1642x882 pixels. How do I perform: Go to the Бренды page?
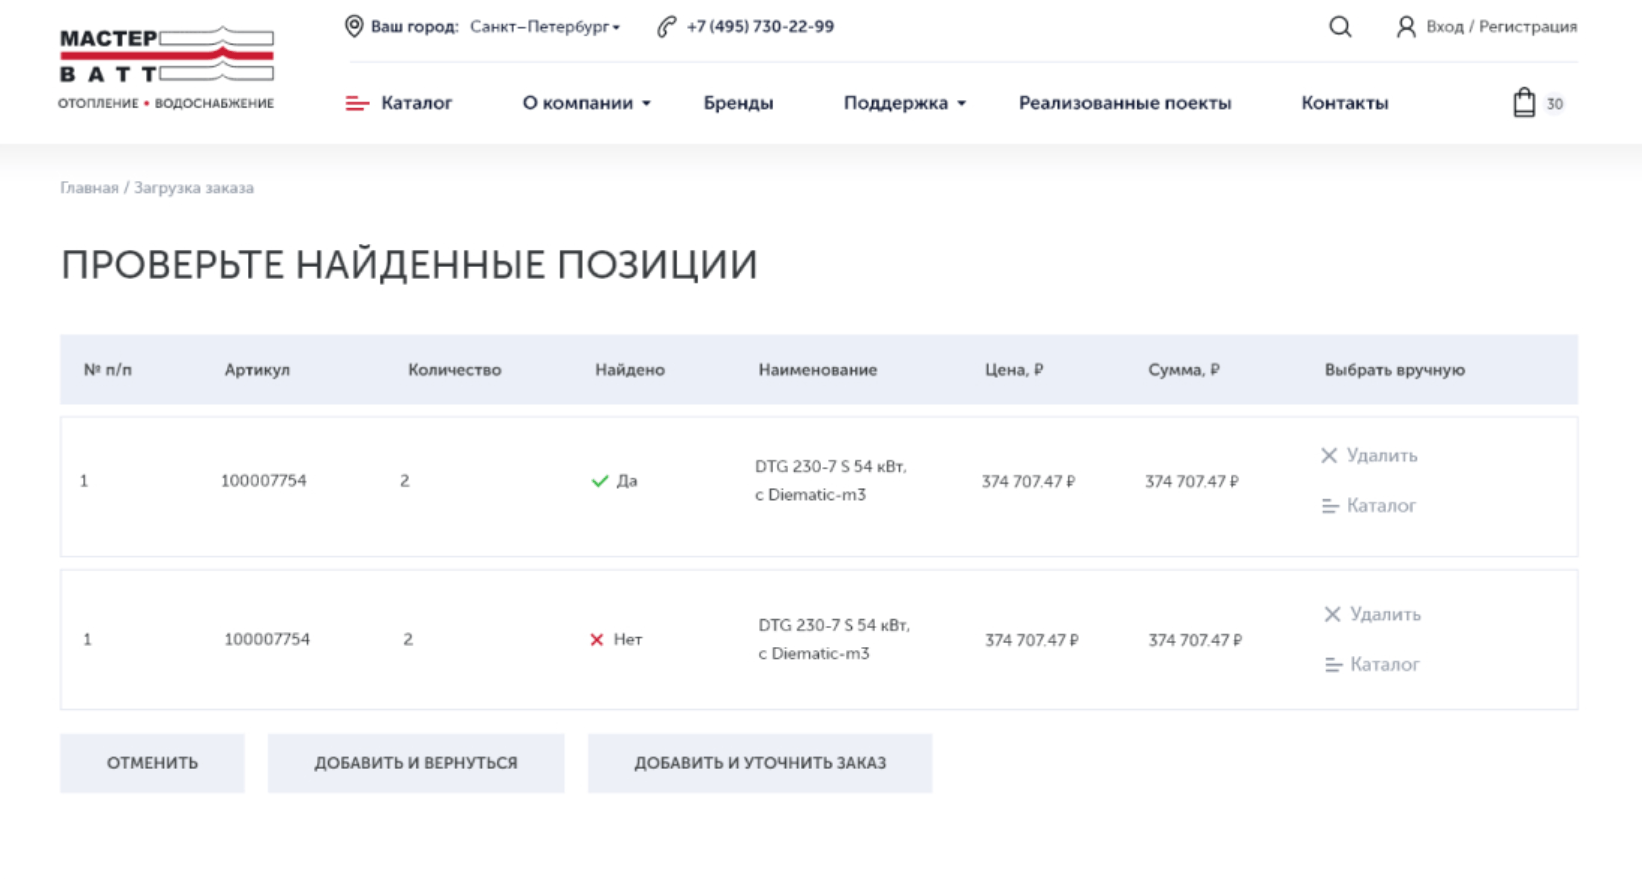tap(738, 103)
